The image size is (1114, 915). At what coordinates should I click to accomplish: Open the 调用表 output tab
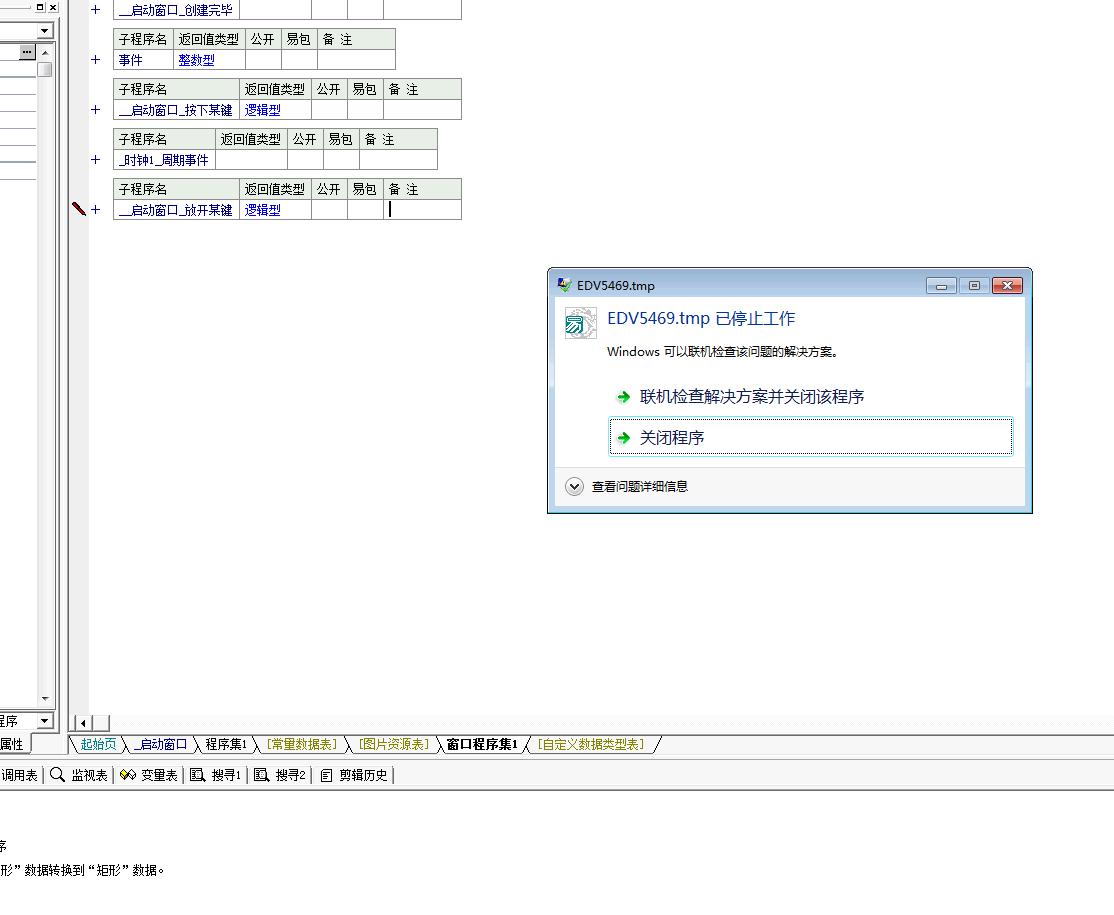click(19, 775)
